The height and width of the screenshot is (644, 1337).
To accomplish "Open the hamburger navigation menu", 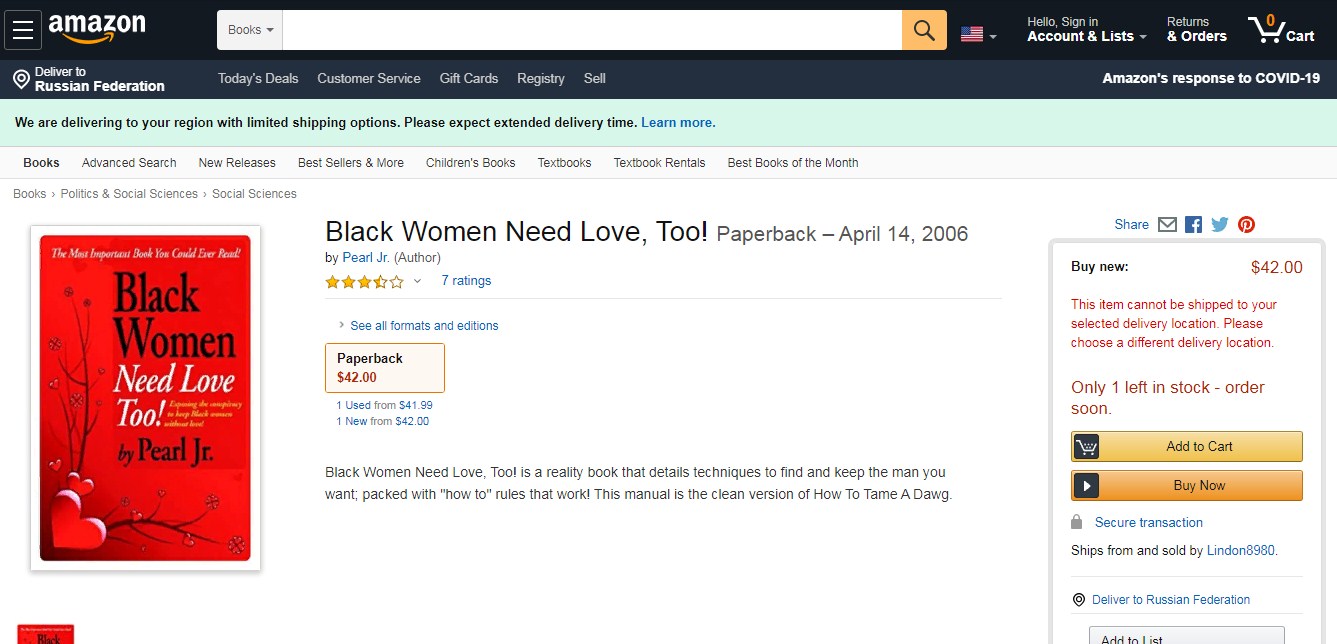I will pyautogui.click(x=23, y=30).
